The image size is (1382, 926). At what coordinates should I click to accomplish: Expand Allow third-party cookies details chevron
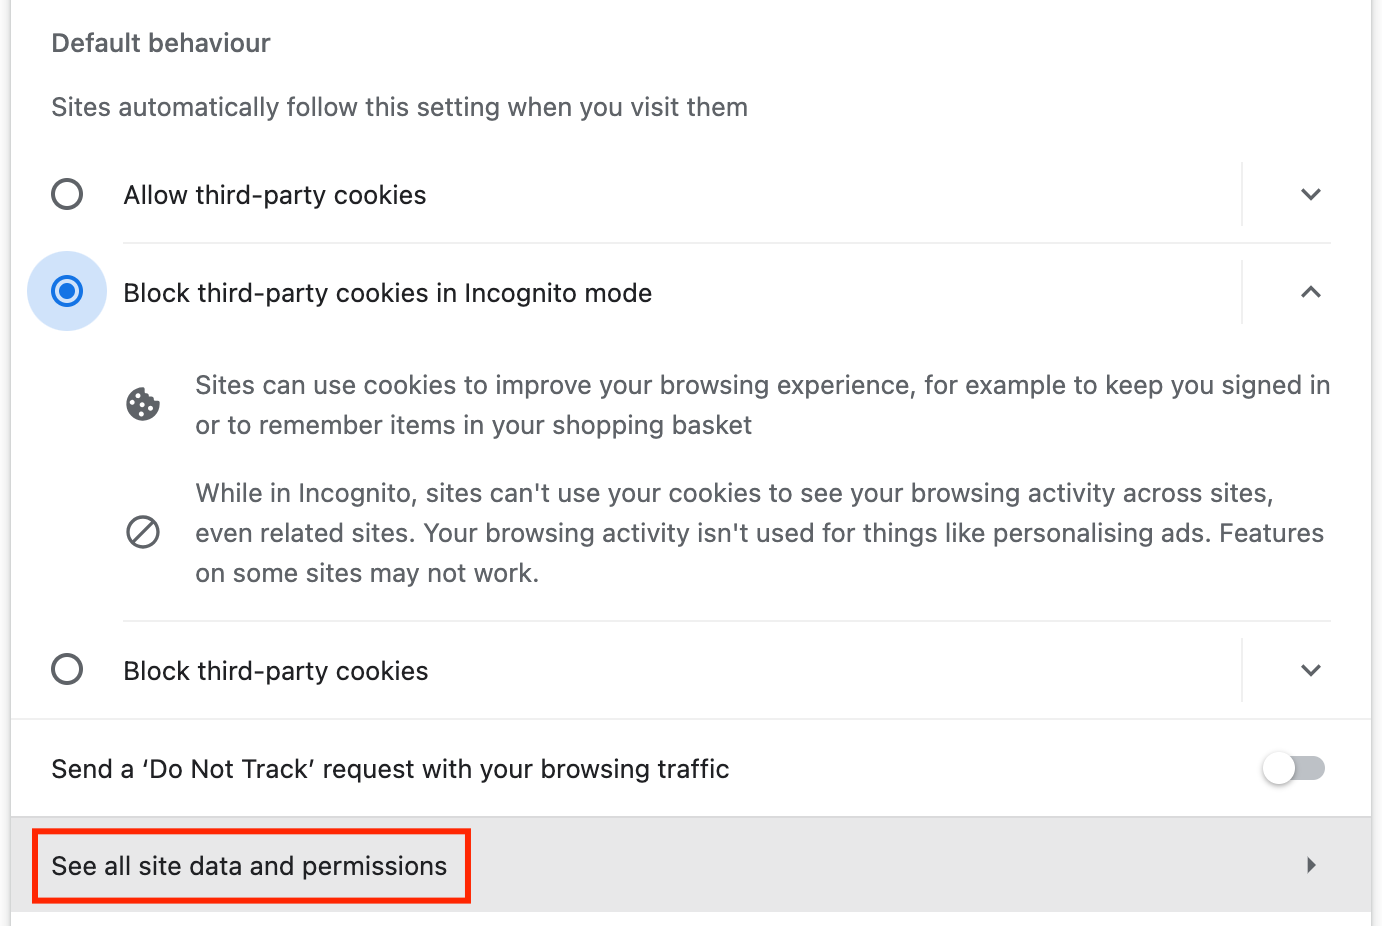coord(1311,194)
